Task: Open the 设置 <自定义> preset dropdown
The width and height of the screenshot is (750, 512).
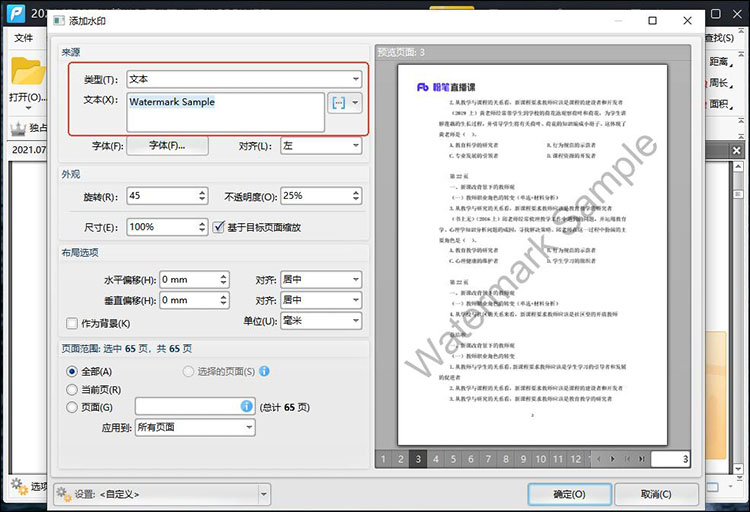Action: [264, 494]
